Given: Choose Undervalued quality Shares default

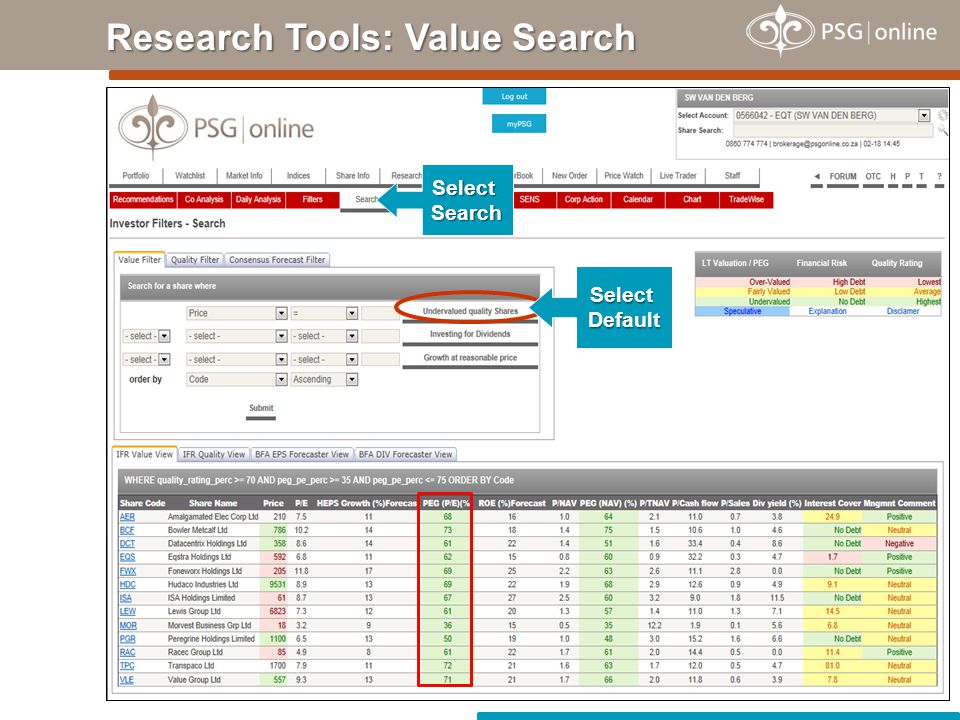Looking at the screenshot, I should coord(470,312).
